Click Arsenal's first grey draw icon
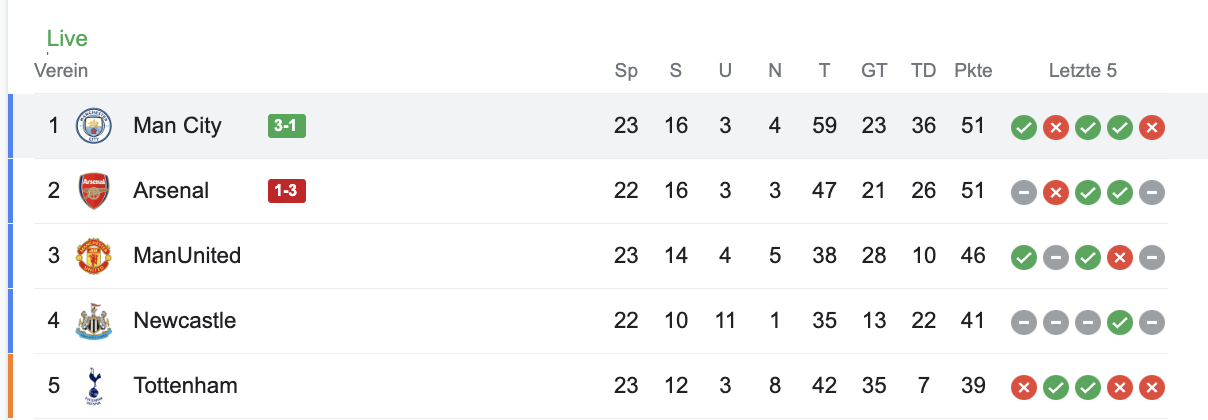This screenshot has height=420, width=1208. tap(1023, 192)
